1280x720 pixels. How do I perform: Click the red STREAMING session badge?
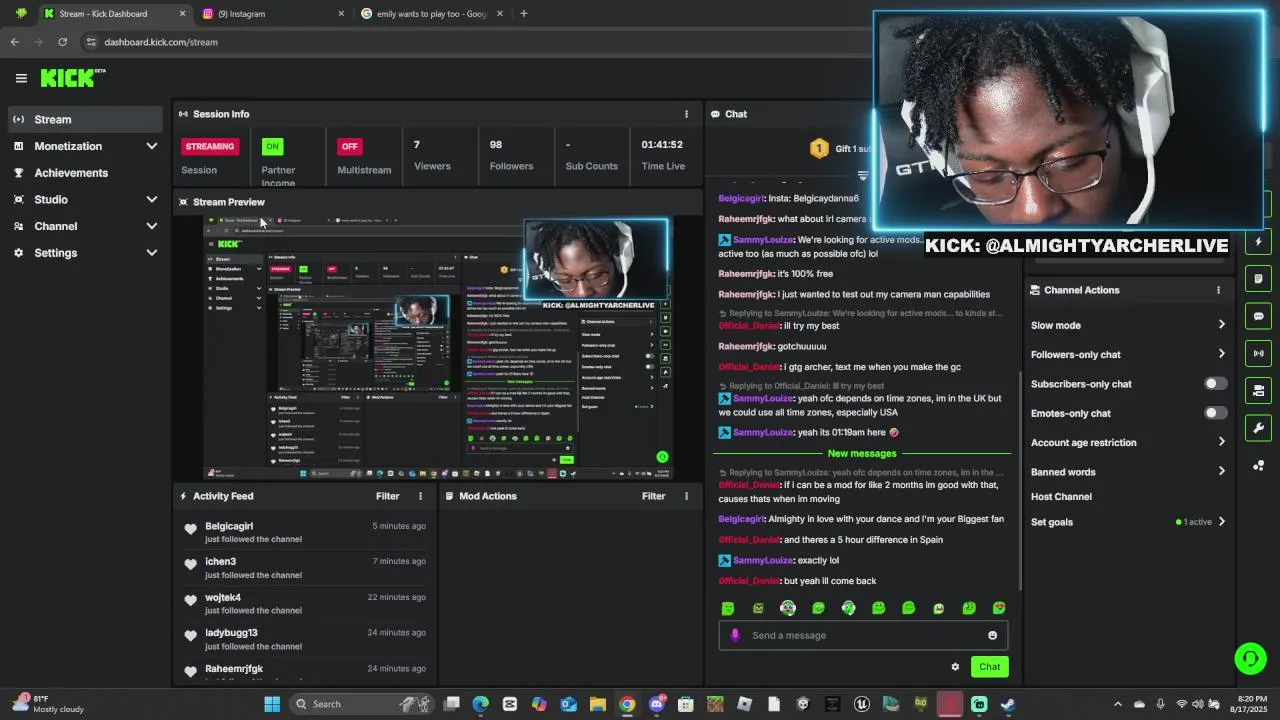tap(209, 146)
